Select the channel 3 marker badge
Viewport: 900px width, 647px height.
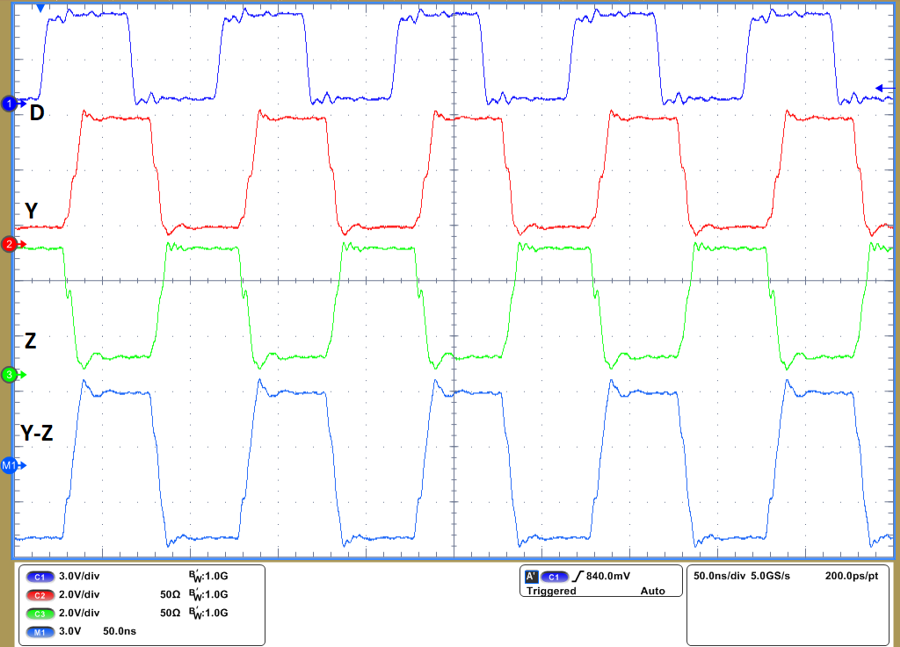point(8,375)
